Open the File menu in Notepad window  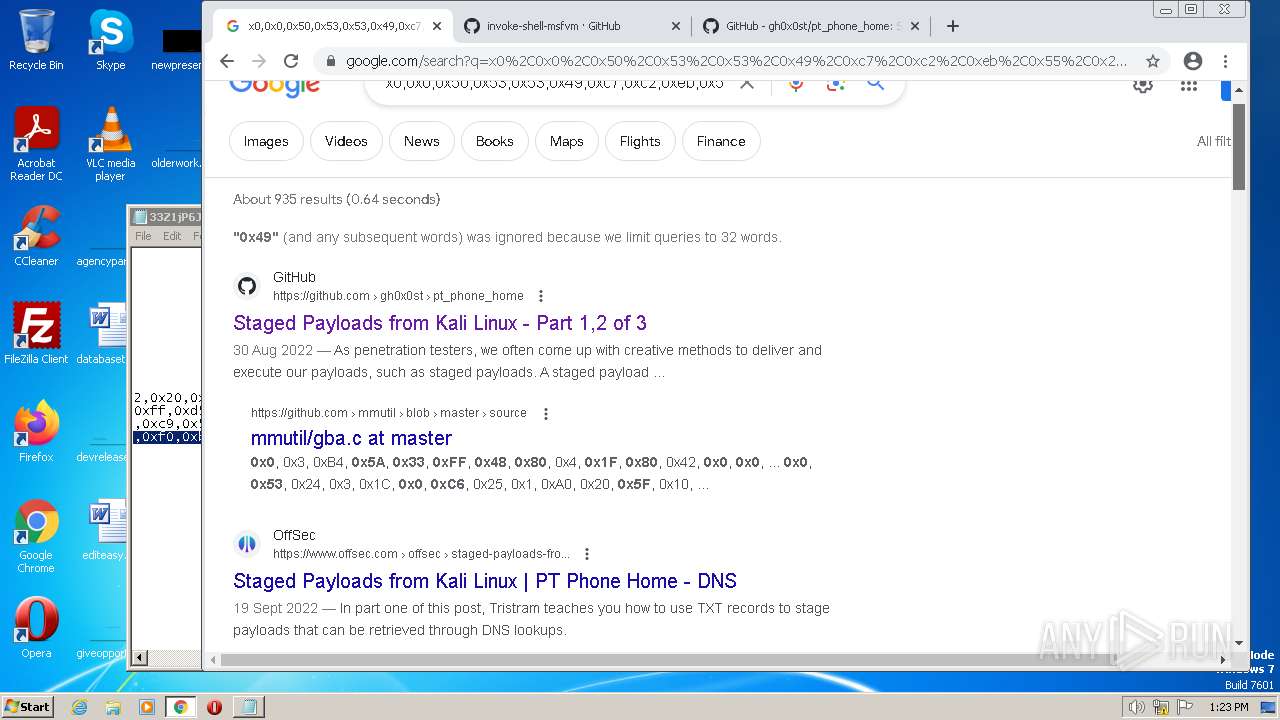(143, 236)
